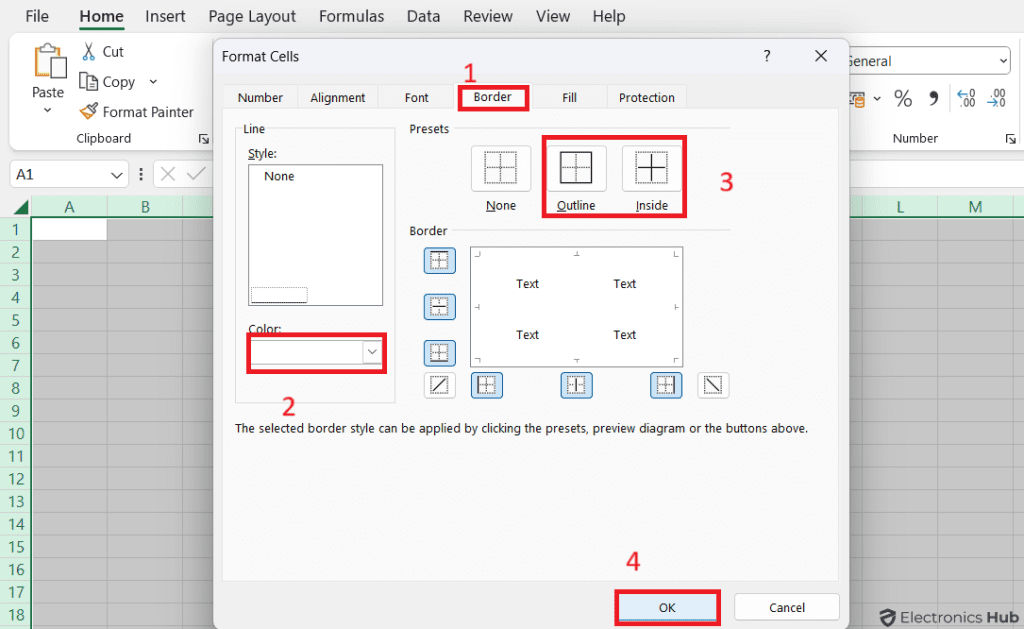Switch to the Protection tab
1024x629 pixels.
(646, 97)
